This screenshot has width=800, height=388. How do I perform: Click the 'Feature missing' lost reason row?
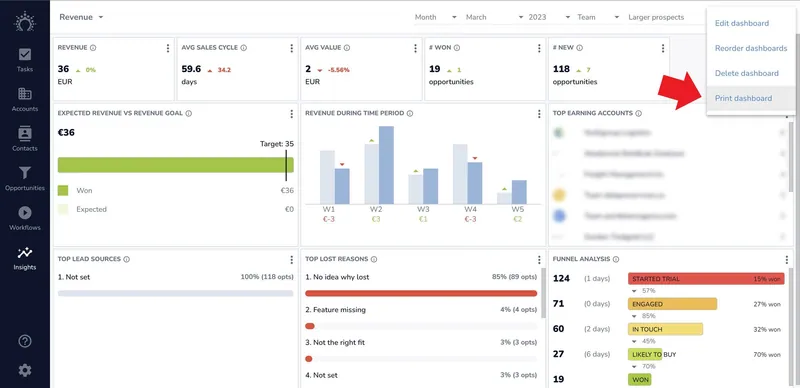pyautogui.click(x=421, y=318)
